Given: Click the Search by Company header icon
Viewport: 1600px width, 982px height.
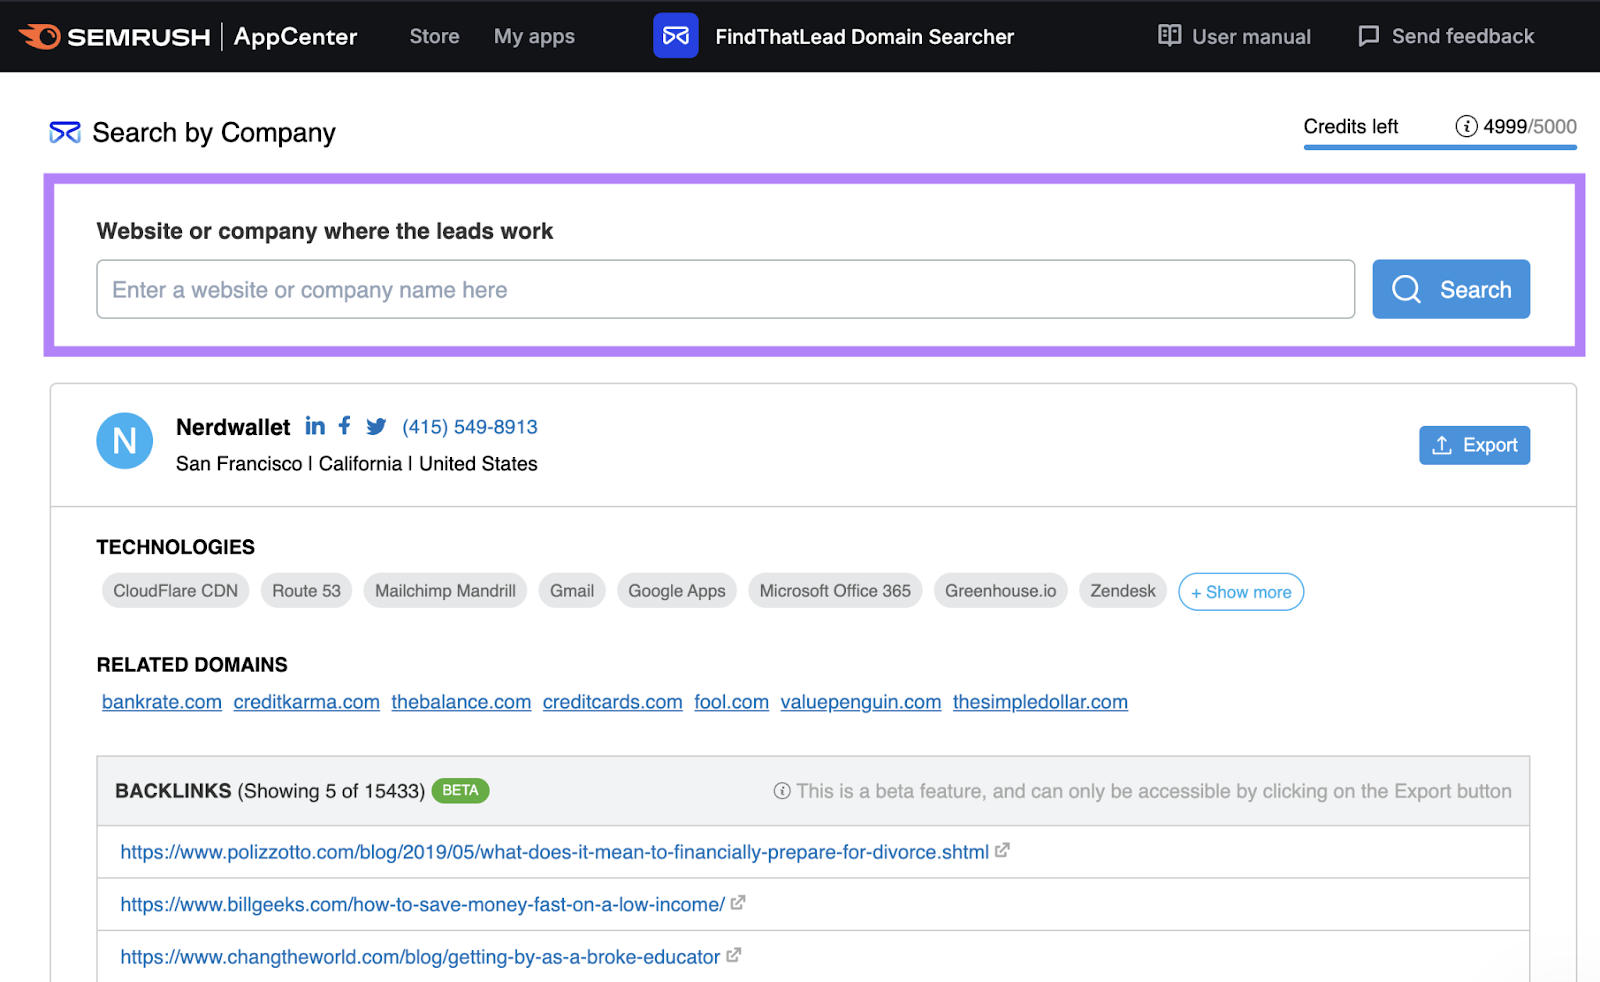Looking at the screenshot, I should pos(63,131).
